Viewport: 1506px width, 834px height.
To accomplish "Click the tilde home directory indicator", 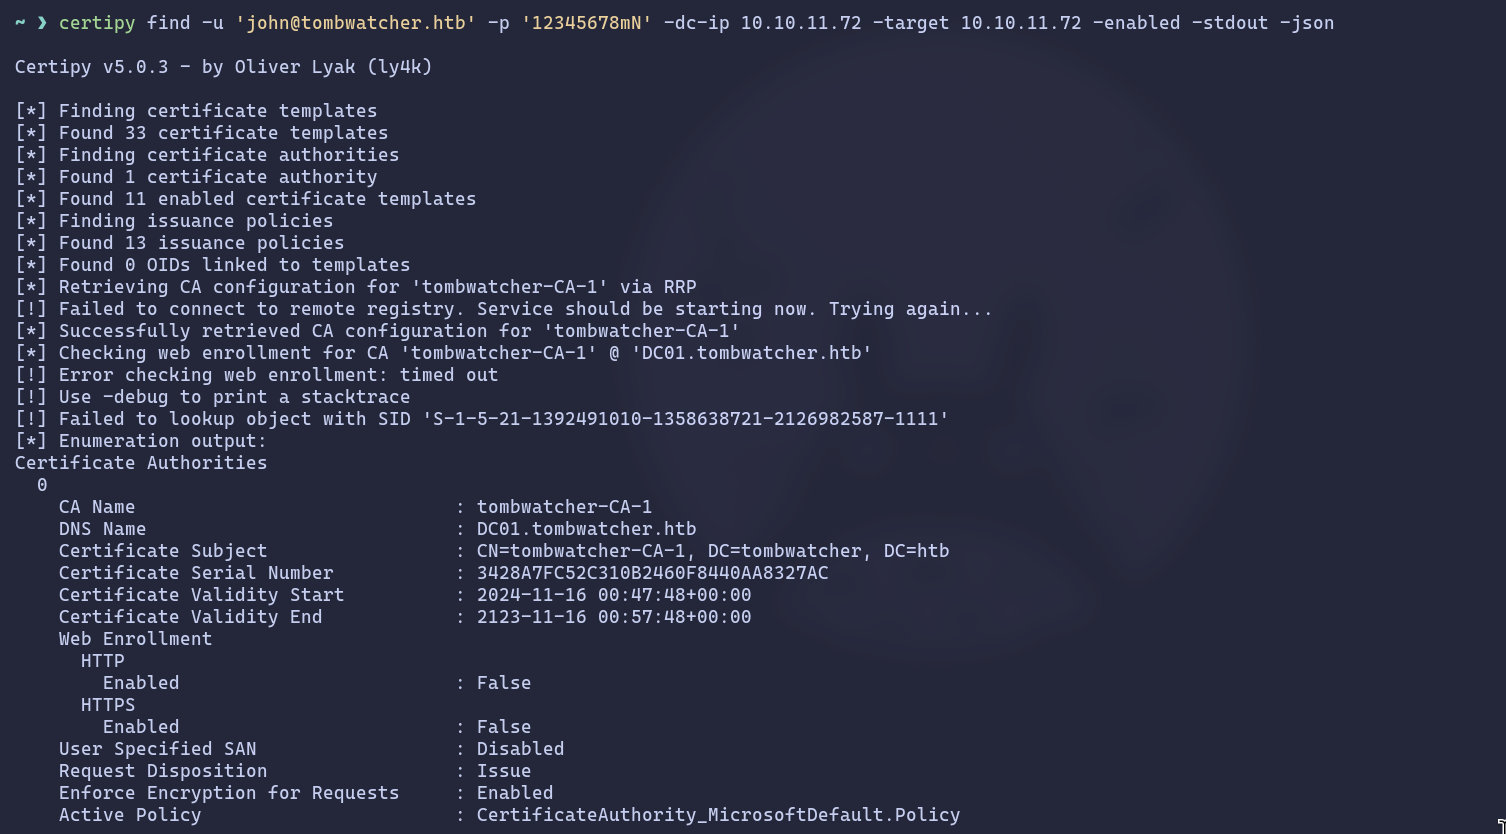I will pyautogui.click(x=20, y=23).
